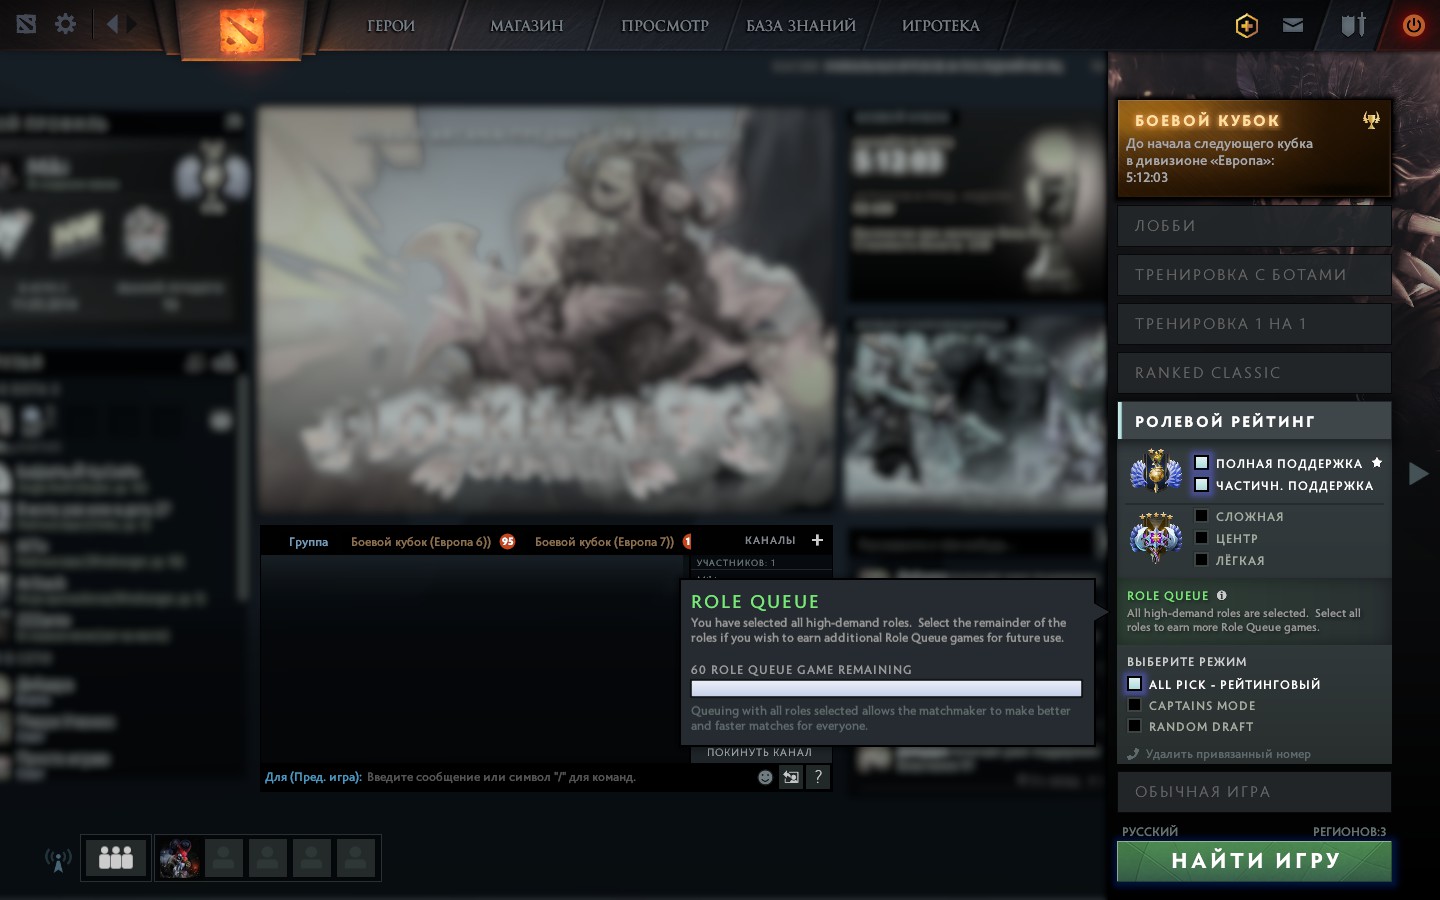
Task: Open the armory icon in top bar
Action: (1353, 25)
